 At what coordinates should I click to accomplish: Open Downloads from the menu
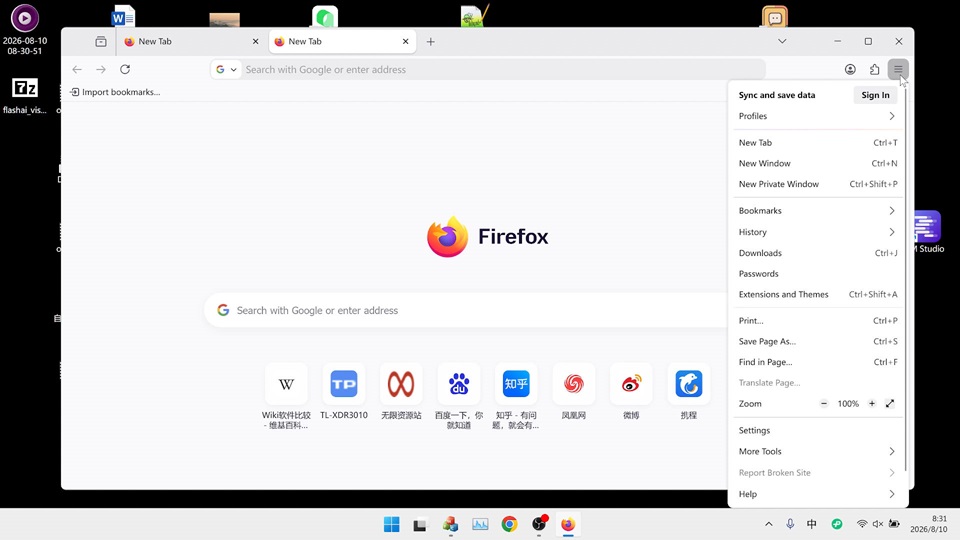(818, 253)
